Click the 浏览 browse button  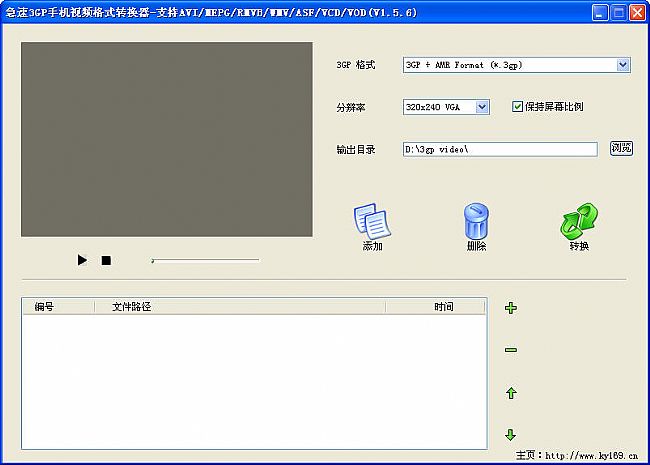point(621,148)
